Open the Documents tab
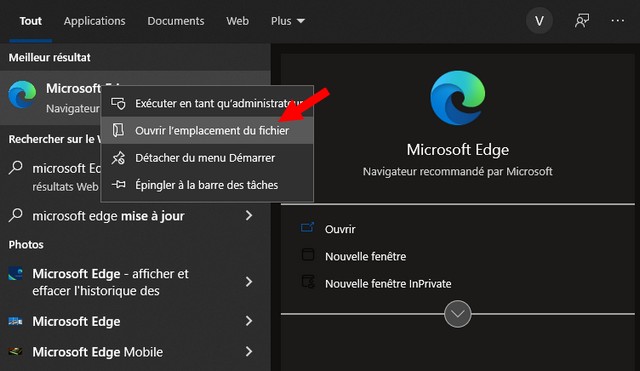This screenshot has width=640, height=371. tap(176, 21)
